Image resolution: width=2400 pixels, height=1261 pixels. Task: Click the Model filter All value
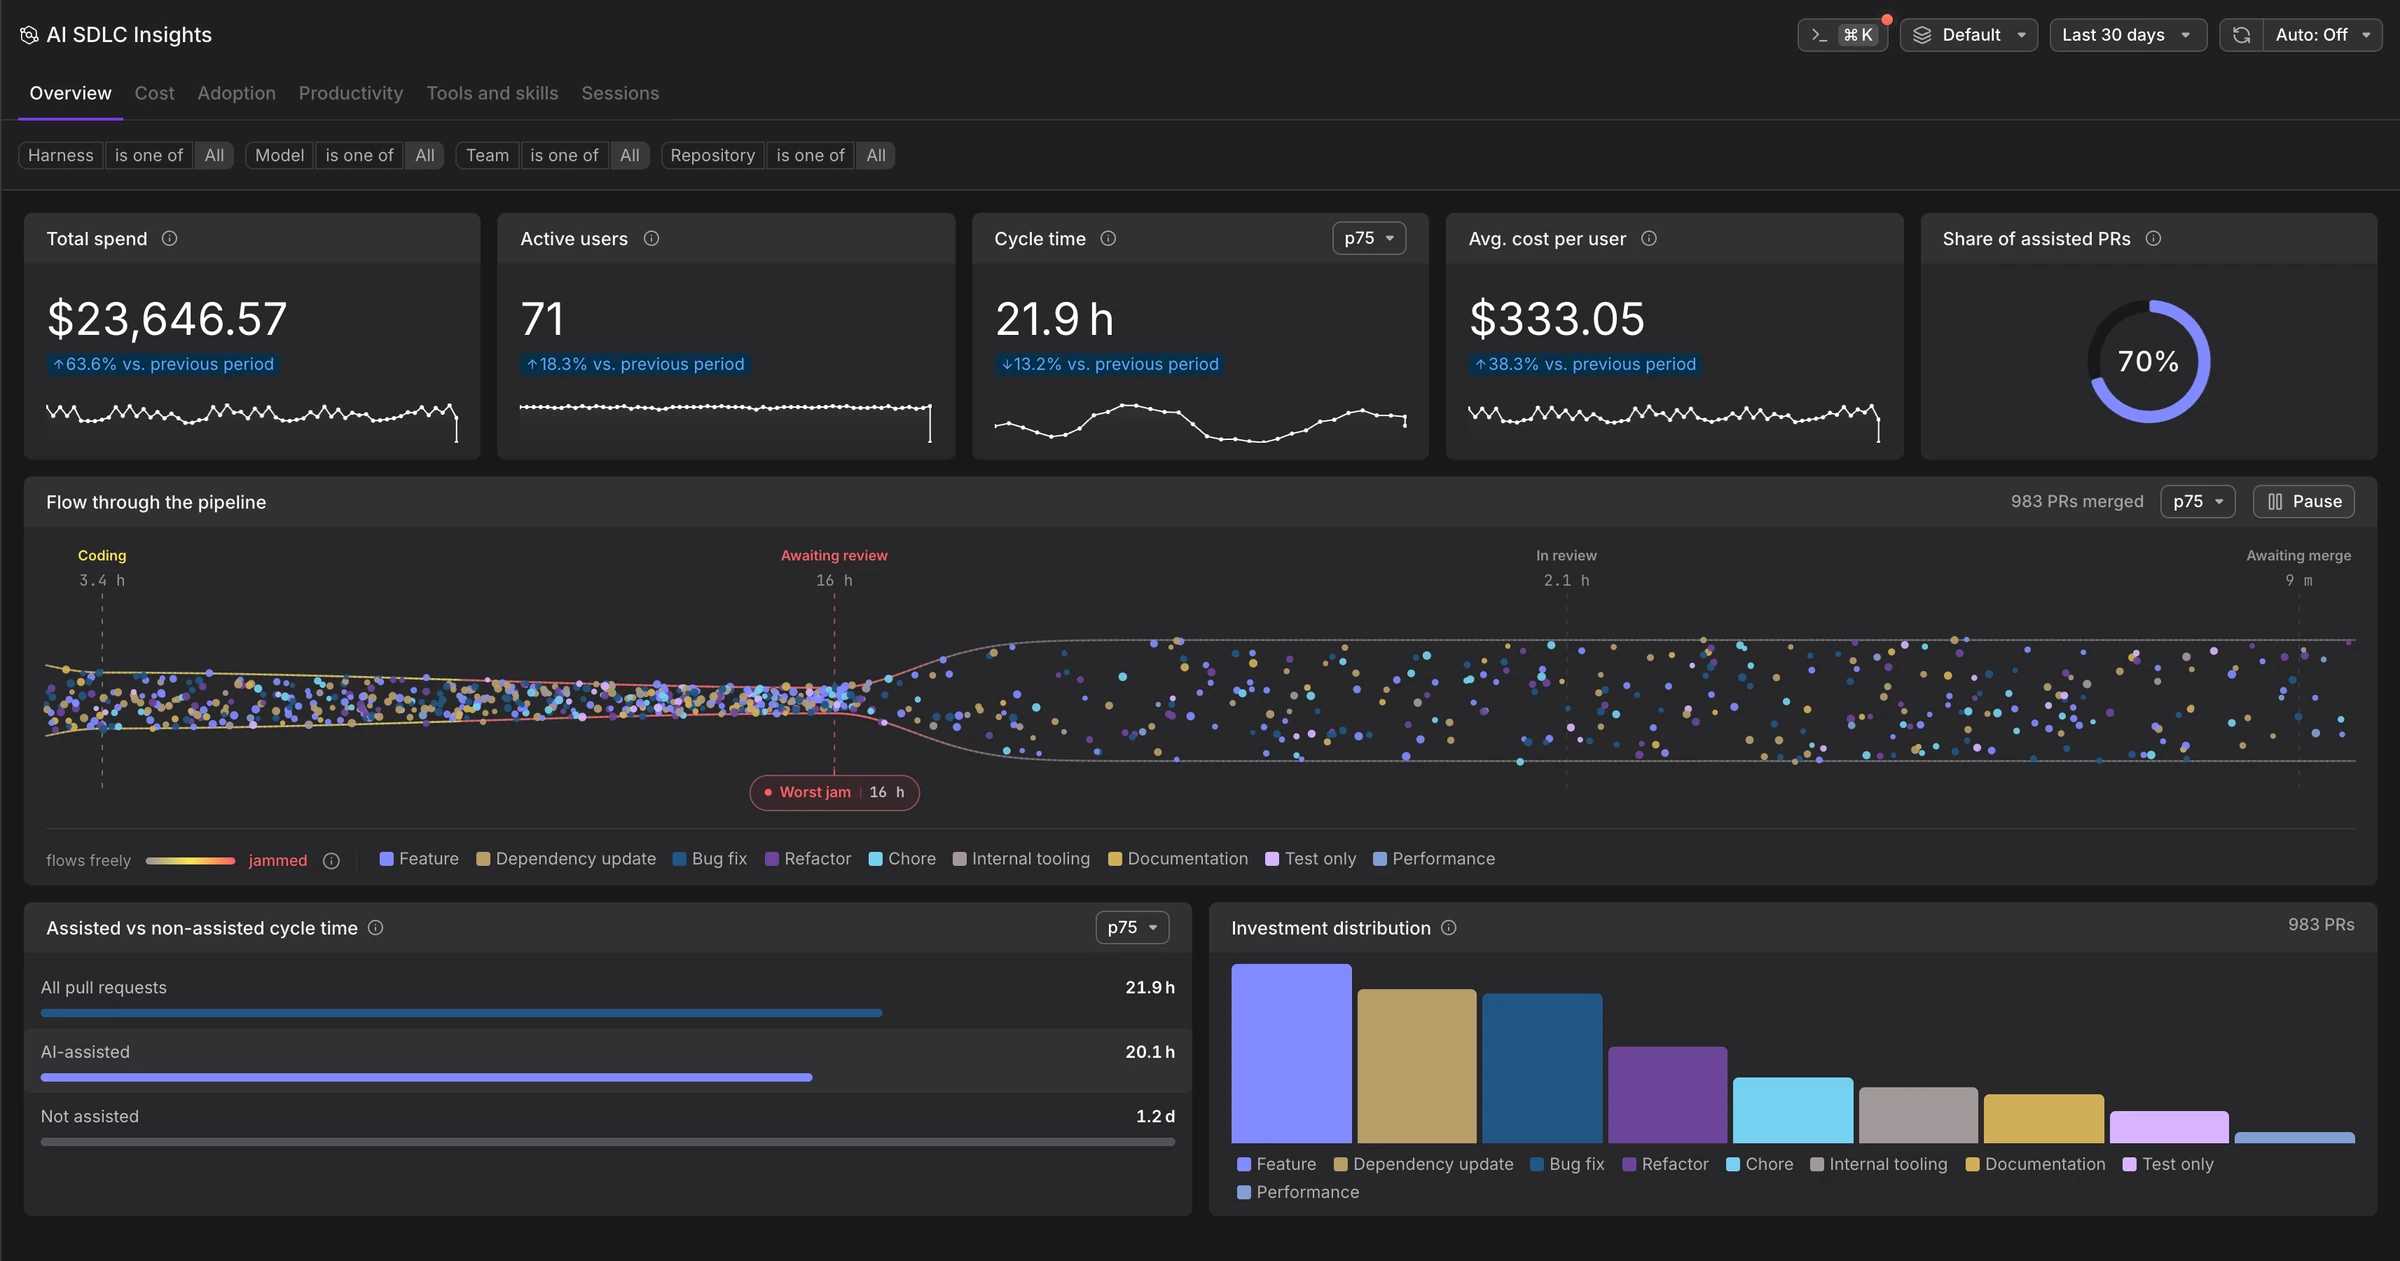424,155
